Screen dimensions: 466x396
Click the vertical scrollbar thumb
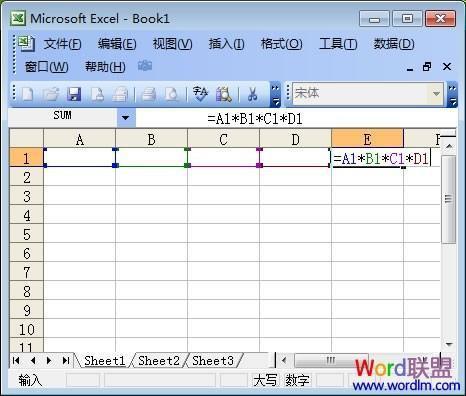[x=449, y=199]
